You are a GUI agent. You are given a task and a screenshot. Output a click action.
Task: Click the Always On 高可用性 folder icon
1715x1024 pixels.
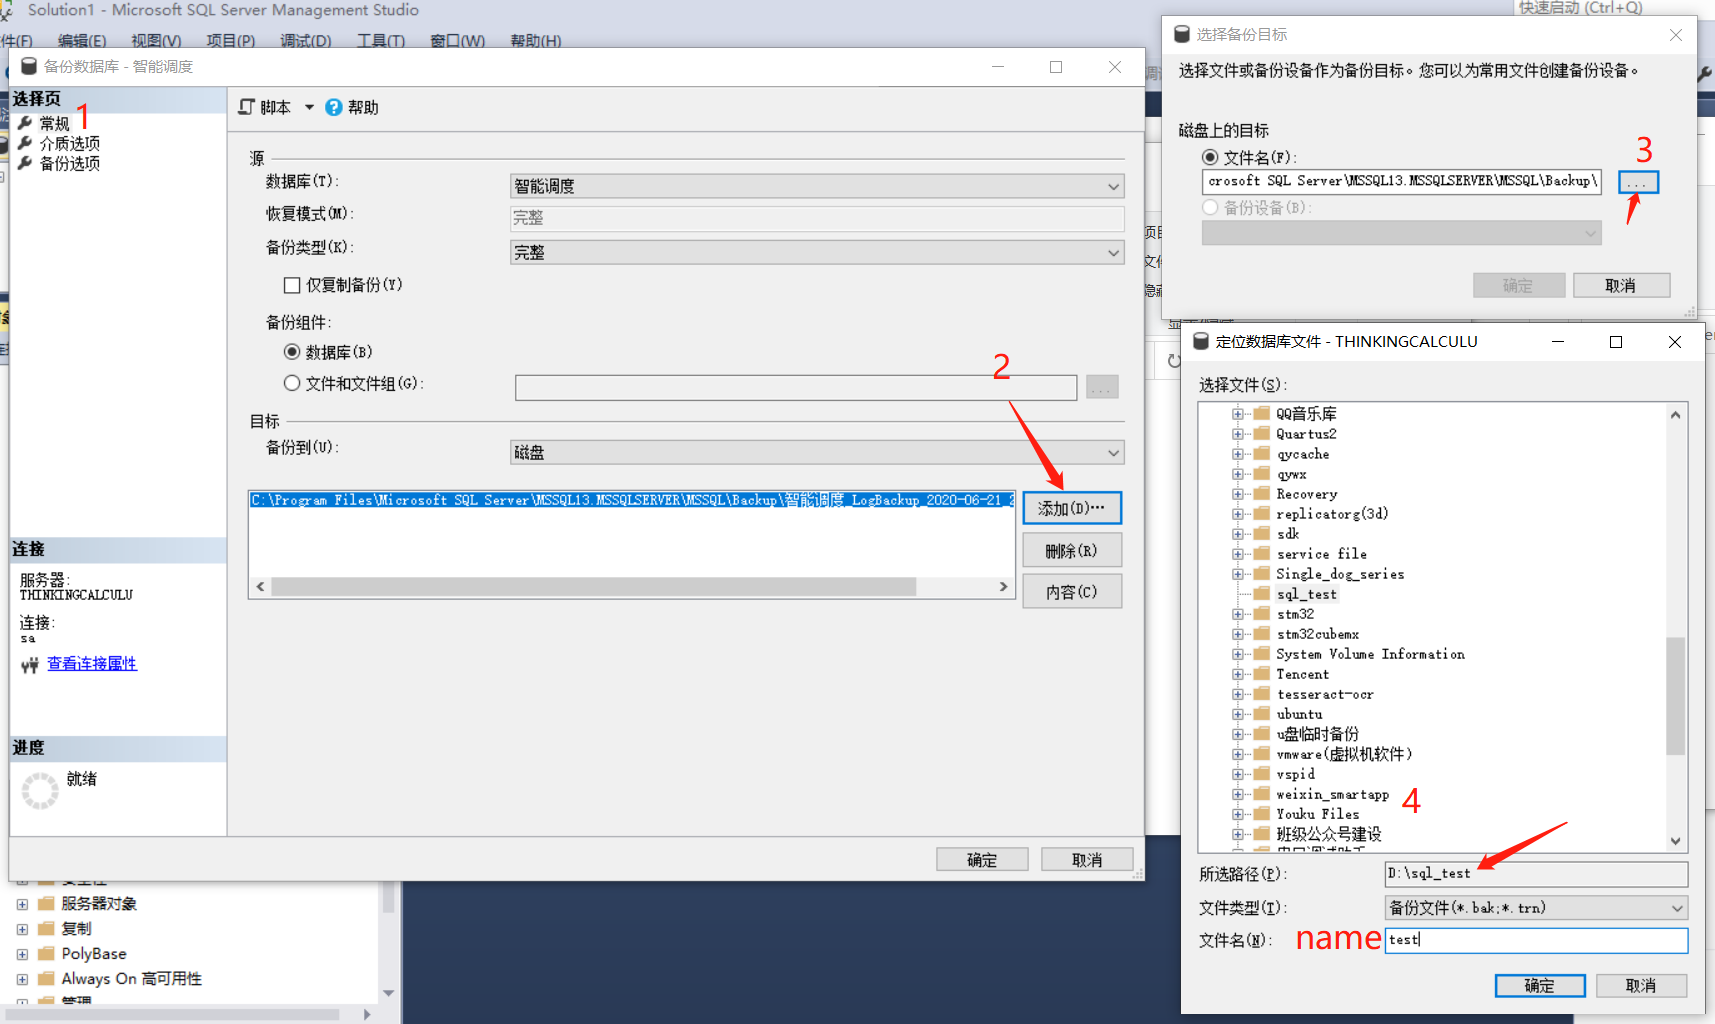(46, 978)
